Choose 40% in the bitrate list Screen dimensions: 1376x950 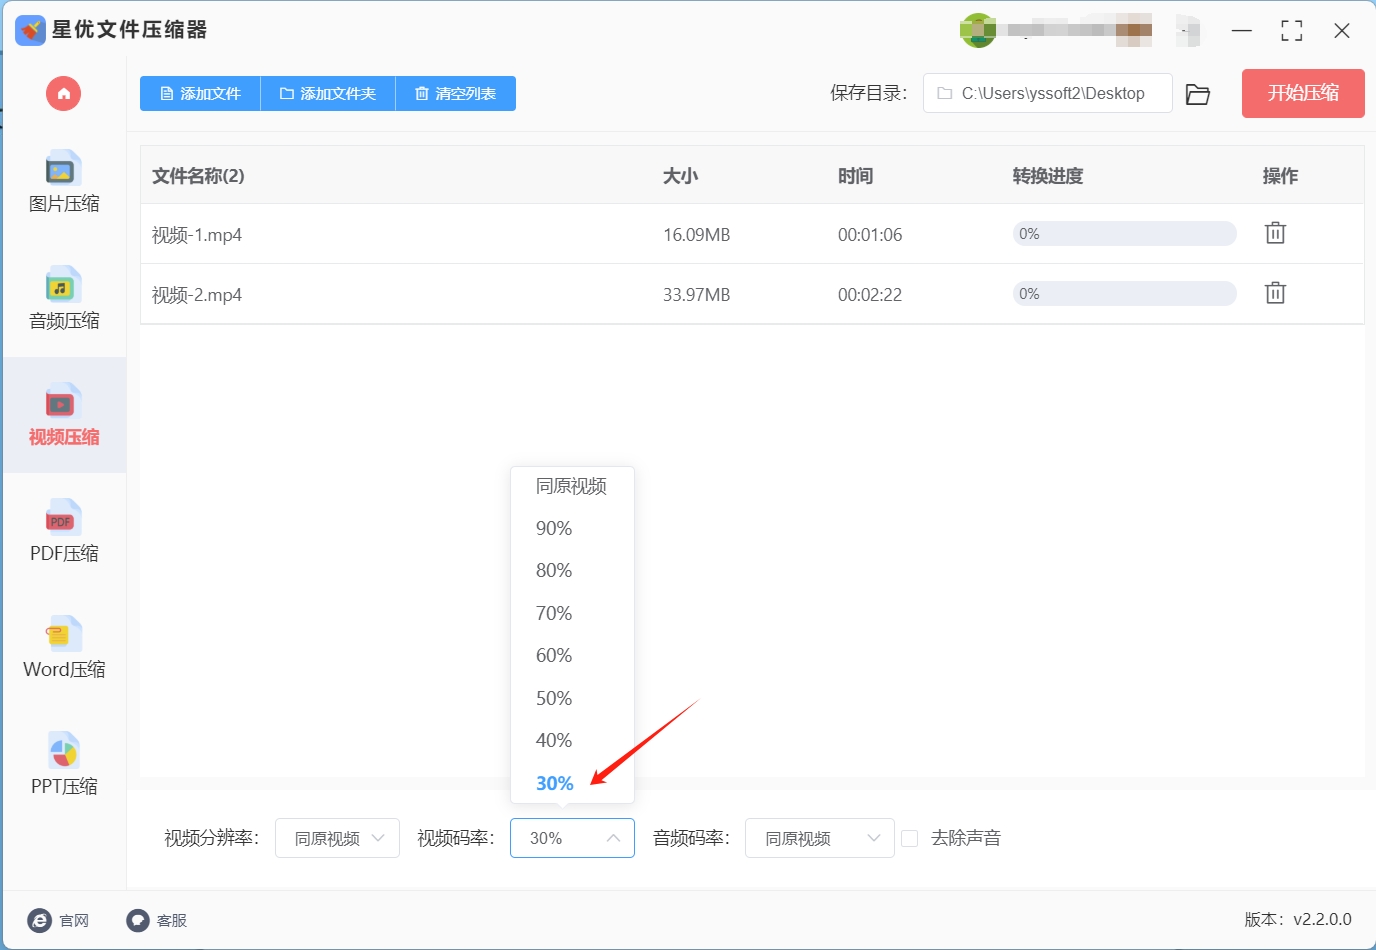click(572, 740)
